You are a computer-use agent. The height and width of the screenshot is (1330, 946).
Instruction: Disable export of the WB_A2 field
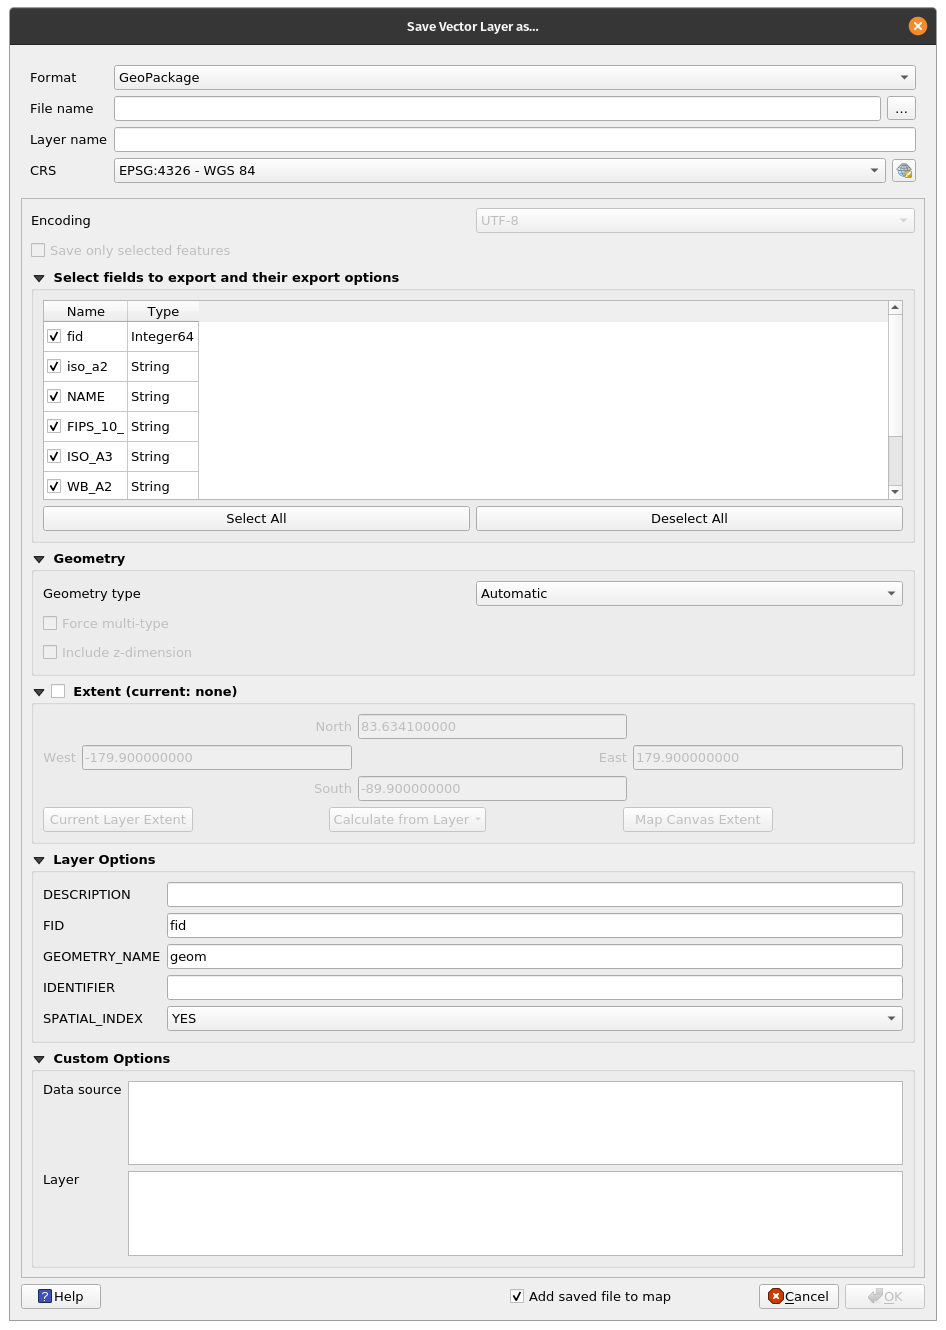pyautogui.click(x=54, y=486)
